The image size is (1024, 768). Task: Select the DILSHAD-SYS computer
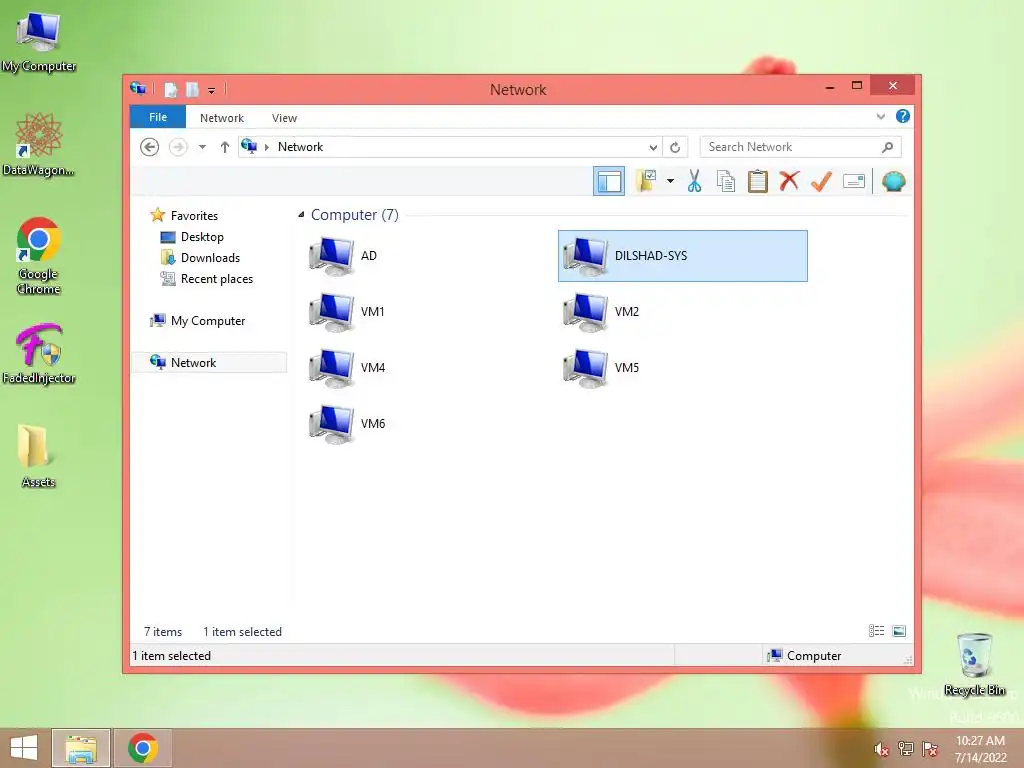(682, 256)
